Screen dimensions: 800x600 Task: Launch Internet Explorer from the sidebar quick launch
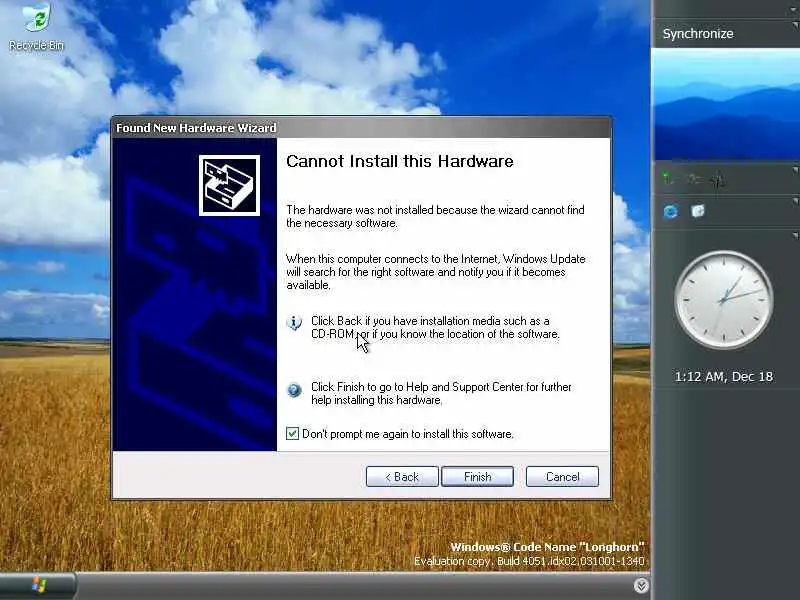click(x=670, y=211)
